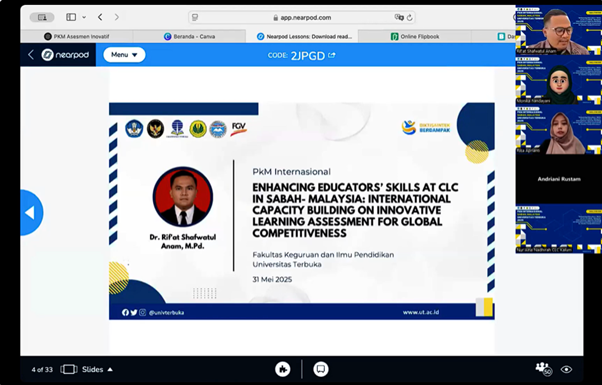Click the app.nearpod.com address field
The width and height of the screenshot is (602, 385).
[302, 17]
